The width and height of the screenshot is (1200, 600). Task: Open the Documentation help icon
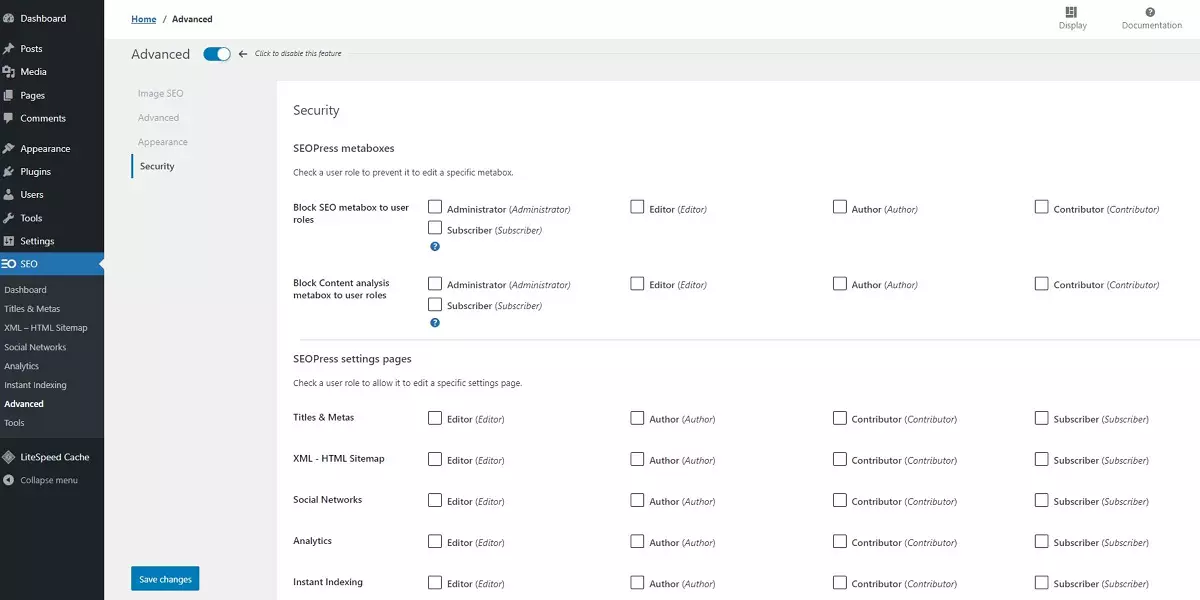[x=1151, y=12]
